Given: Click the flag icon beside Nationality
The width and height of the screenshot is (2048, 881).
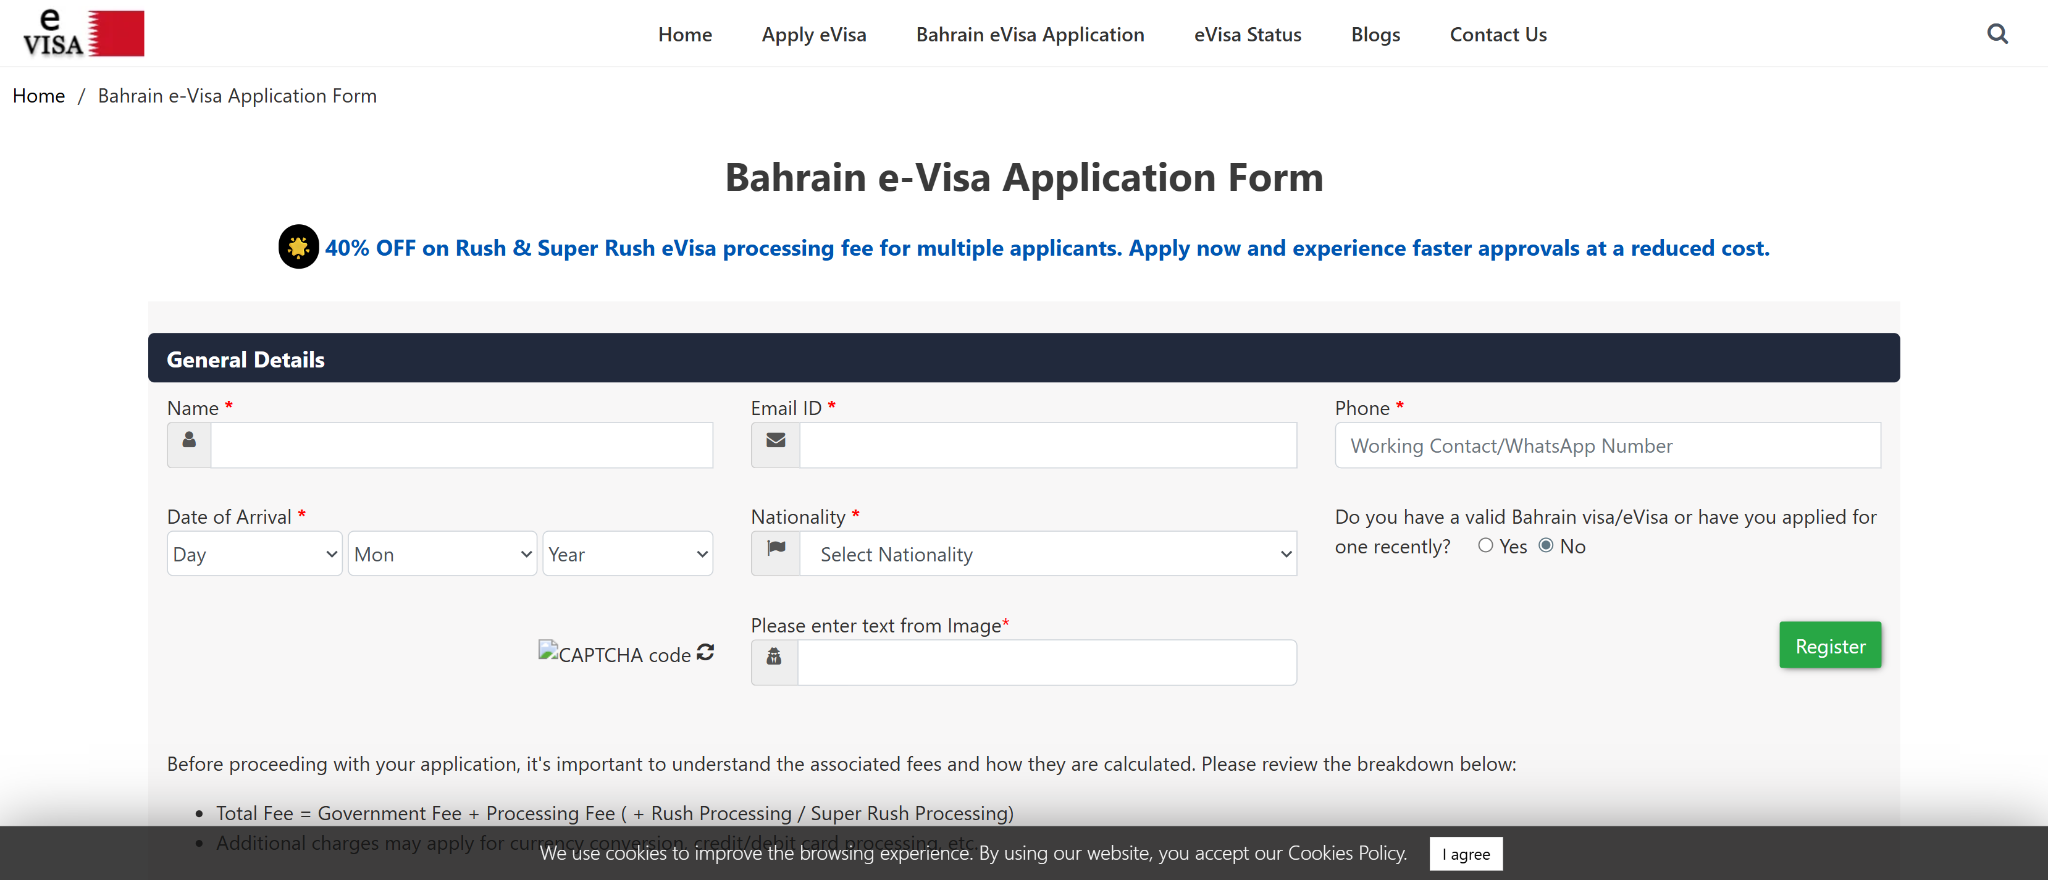Looking at the screenshot, I should pyautogui.click(x=776, y=549).
